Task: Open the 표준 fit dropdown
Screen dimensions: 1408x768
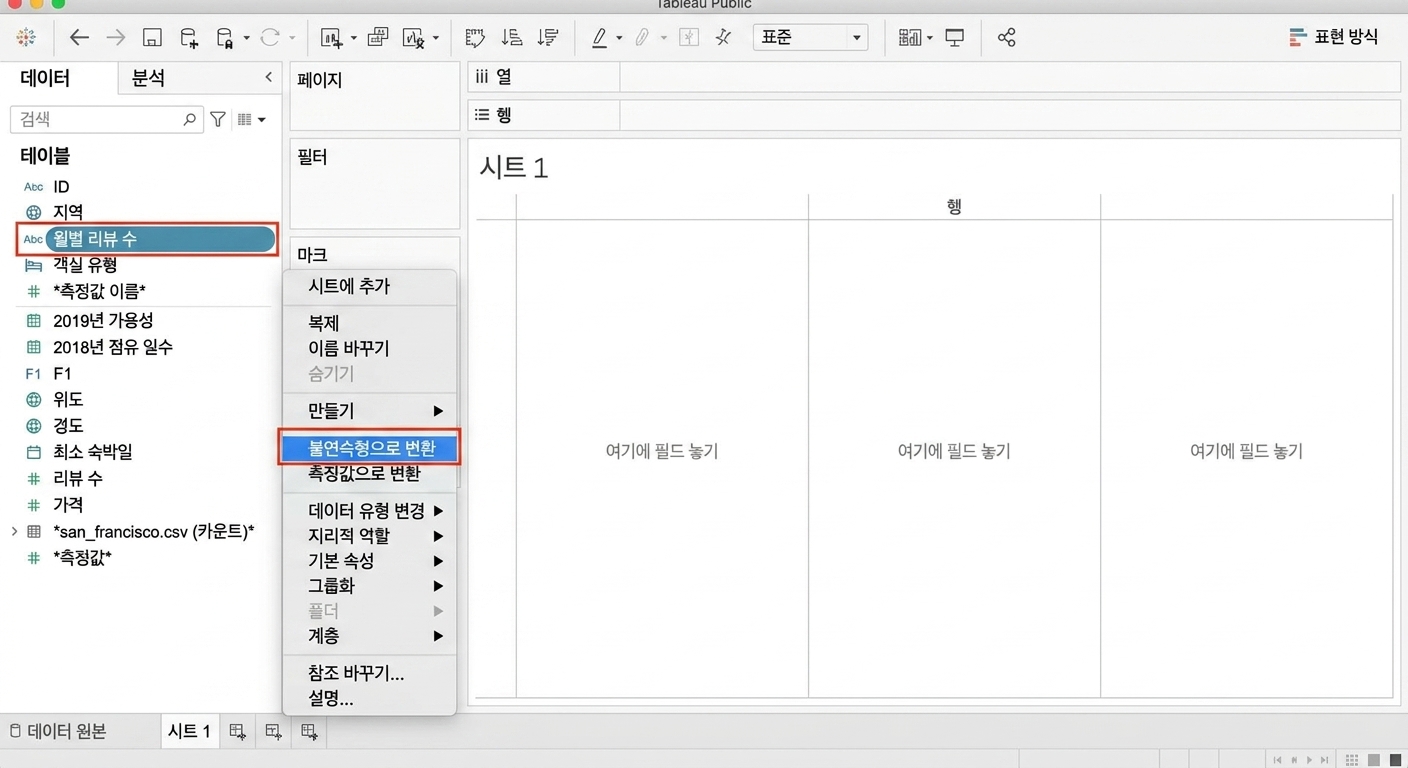Action: coord(810,38)
